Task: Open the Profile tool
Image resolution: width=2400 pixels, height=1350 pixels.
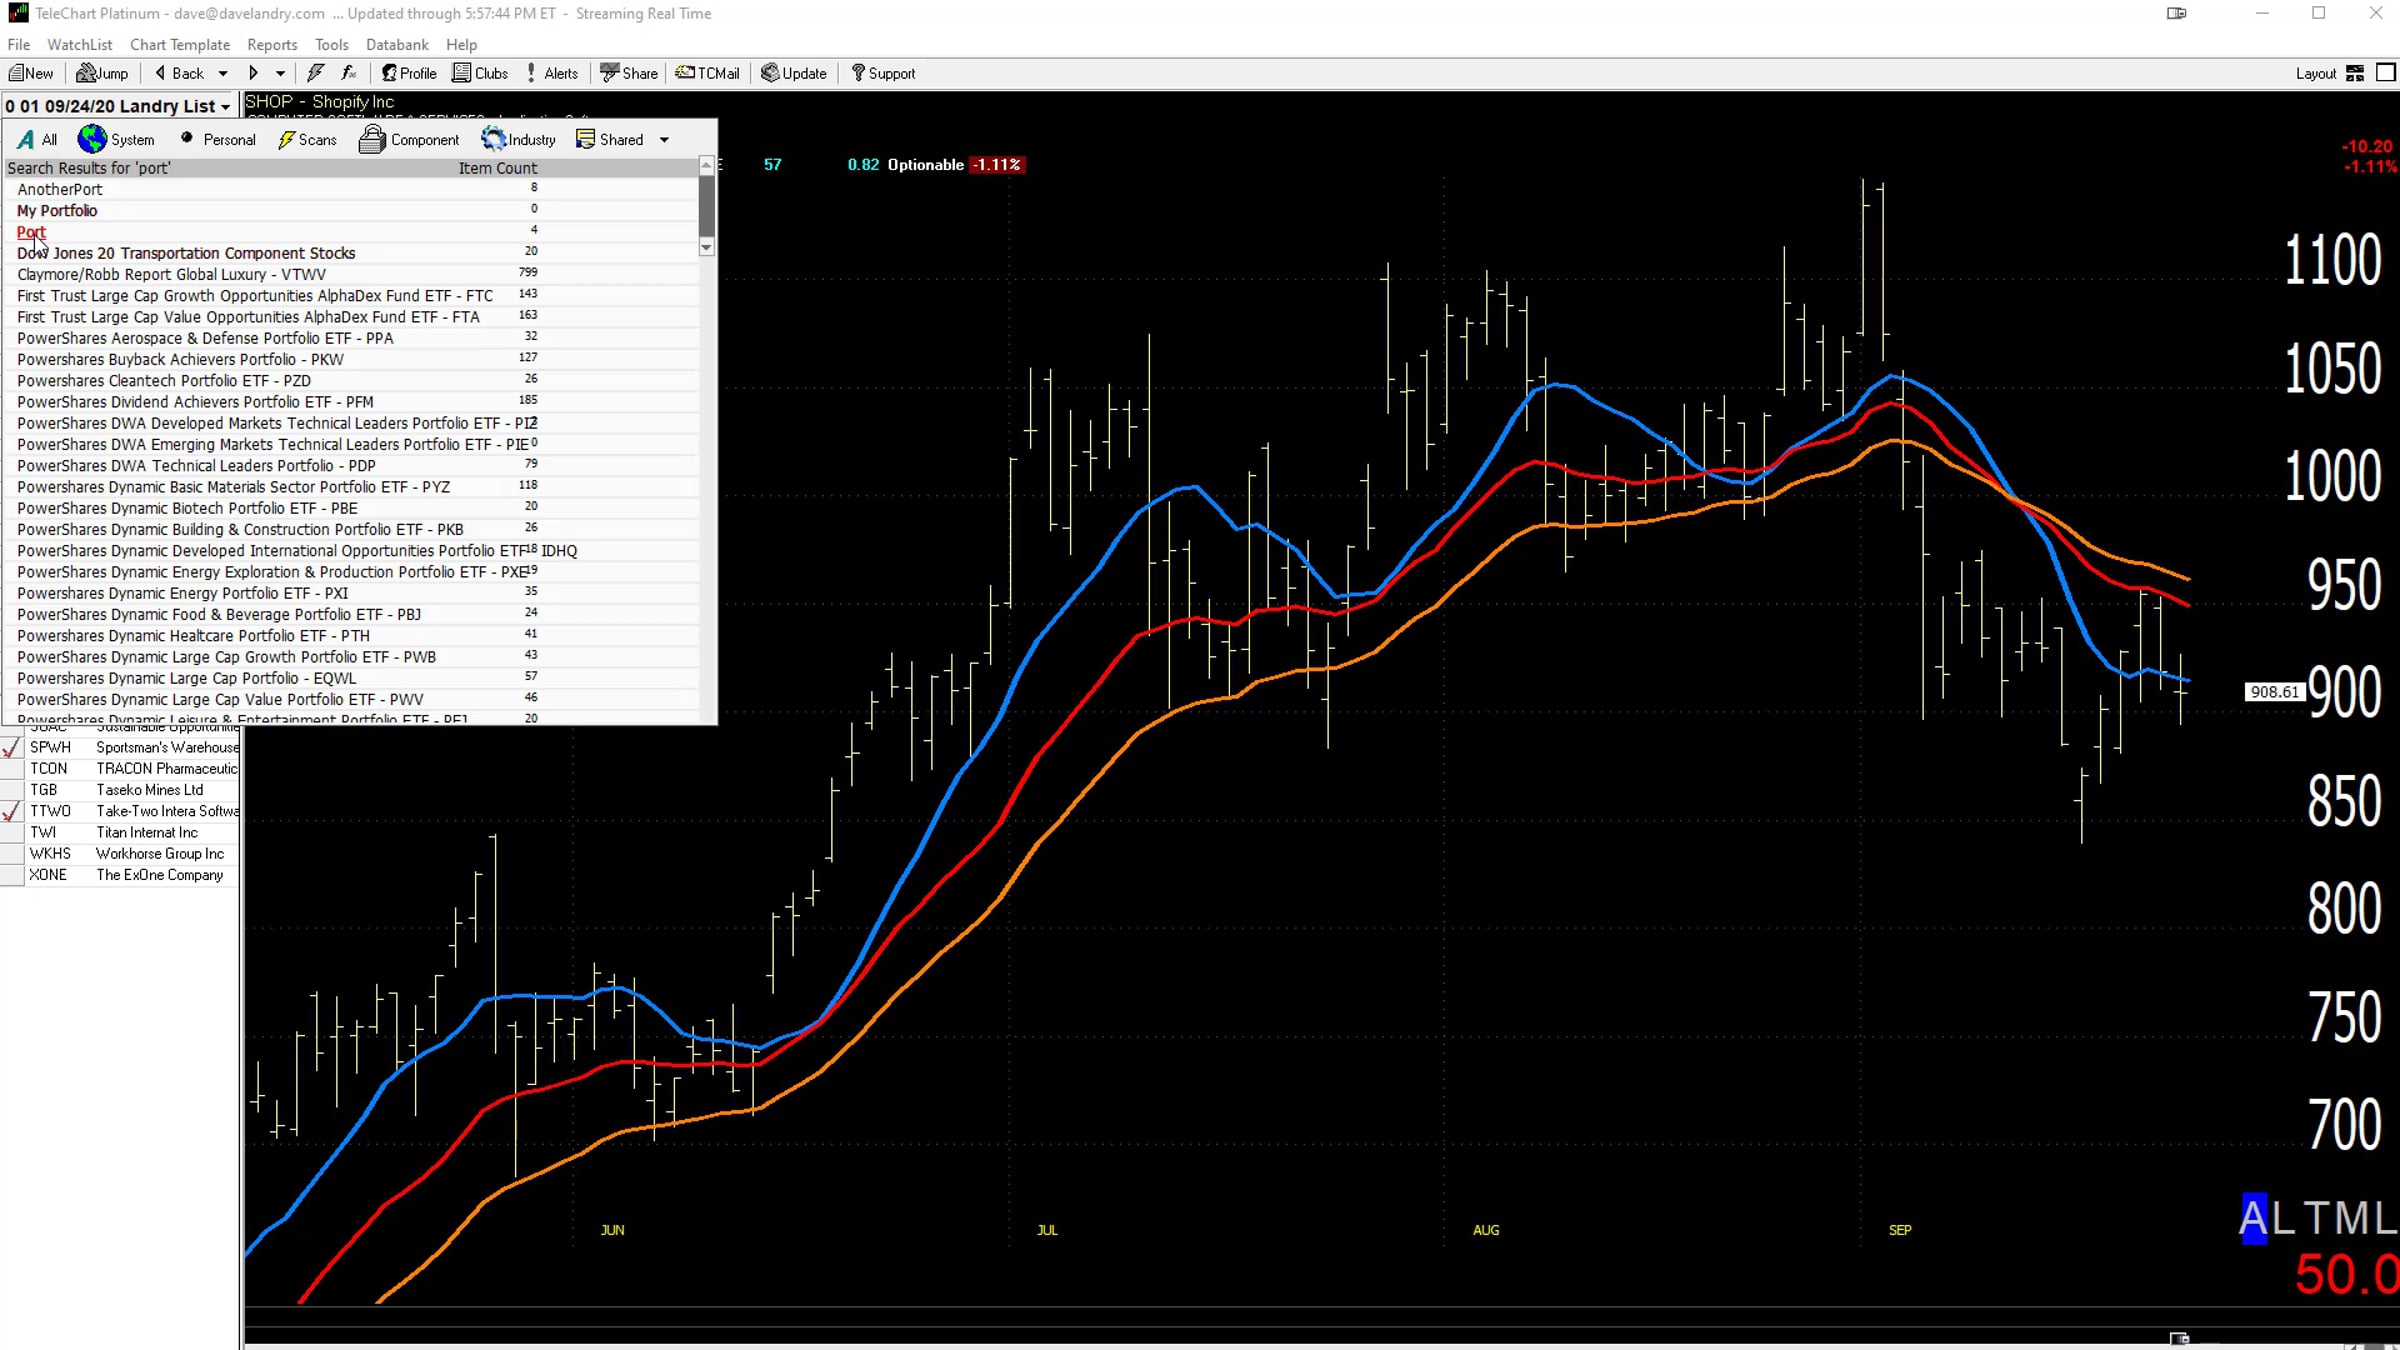Action: click(409, 73)
